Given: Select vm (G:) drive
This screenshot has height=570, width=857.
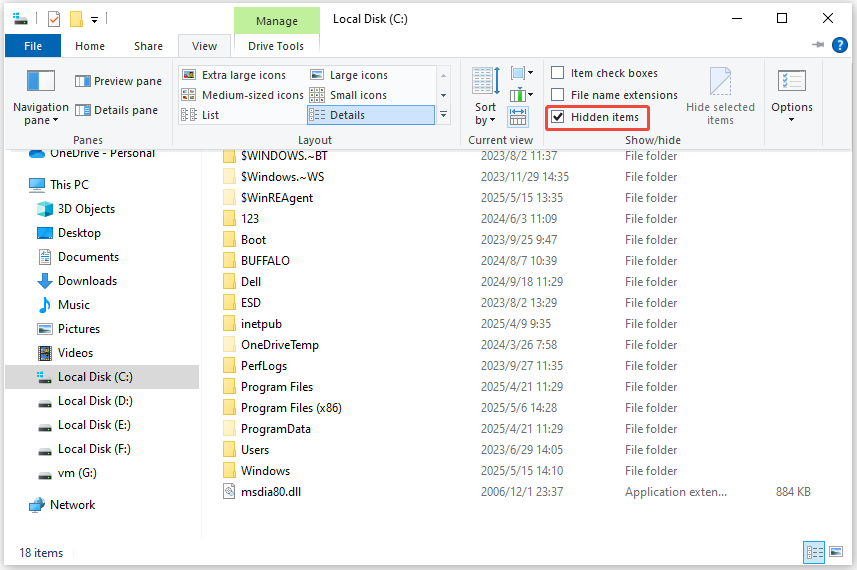Looking at the screenshot, I should (67, 473).
